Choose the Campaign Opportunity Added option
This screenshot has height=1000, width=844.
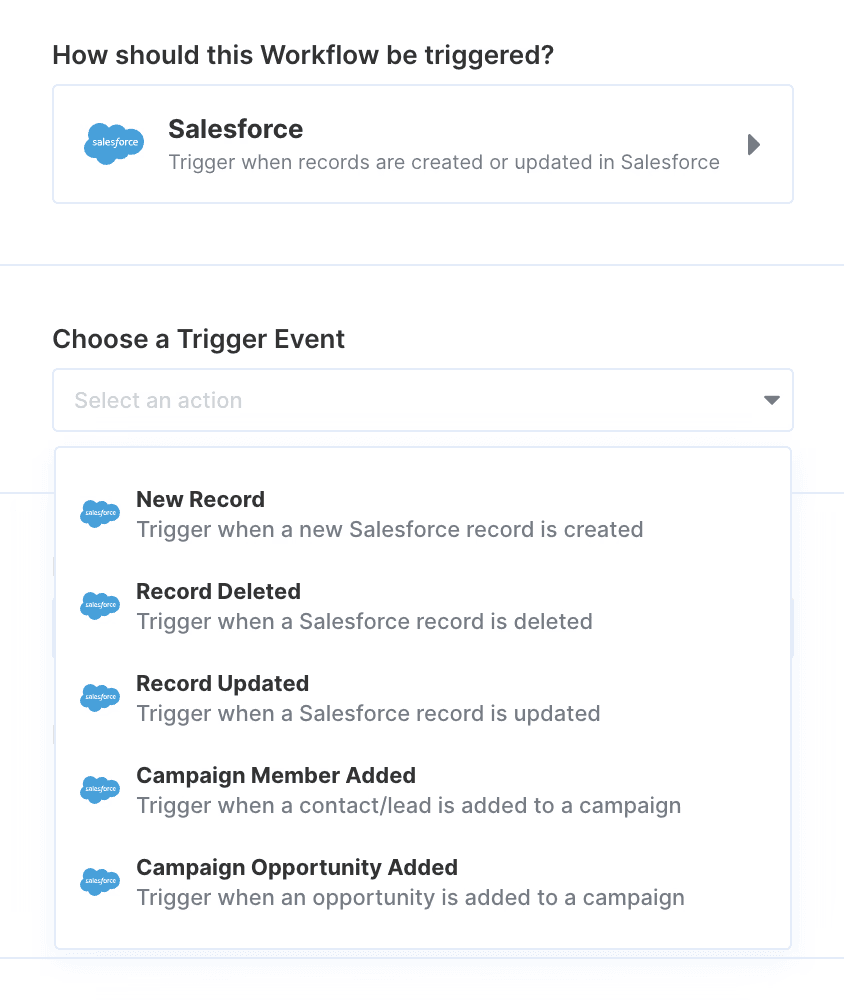297,868
